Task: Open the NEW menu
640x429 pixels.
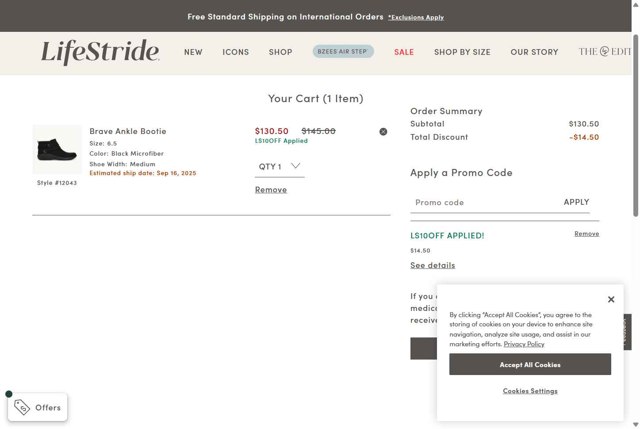Action: [x=193, y=52]
